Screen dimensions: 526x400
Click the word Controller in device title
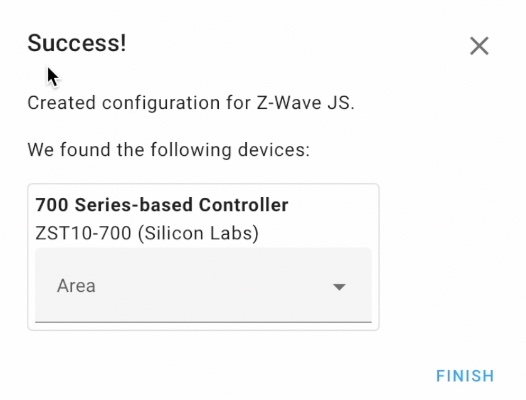tap(244, 205)
